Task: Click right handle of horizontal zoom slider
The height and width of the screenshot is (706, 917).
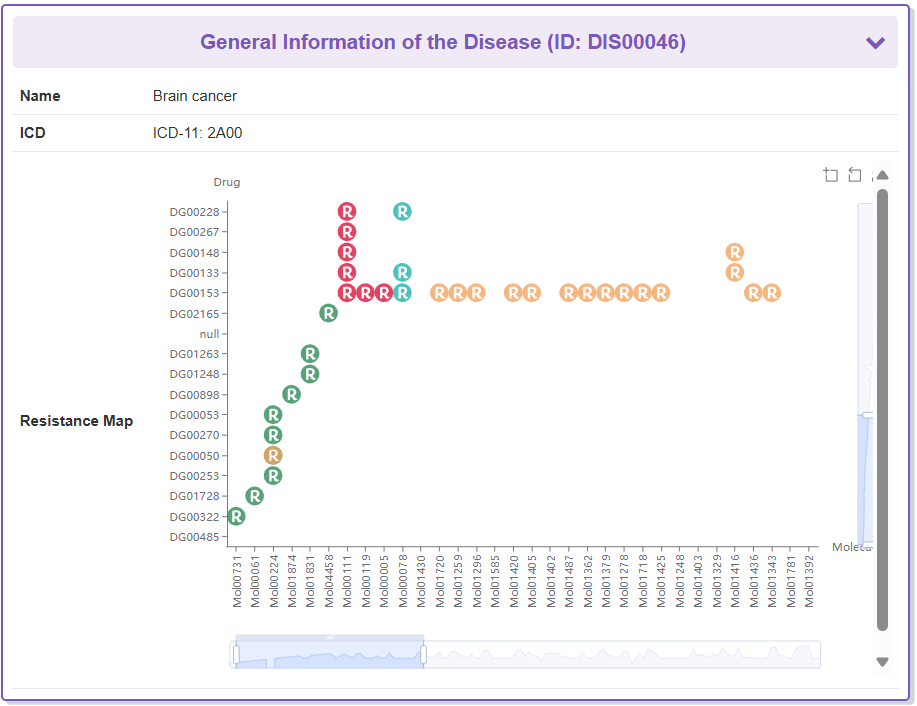Action: 424,654
